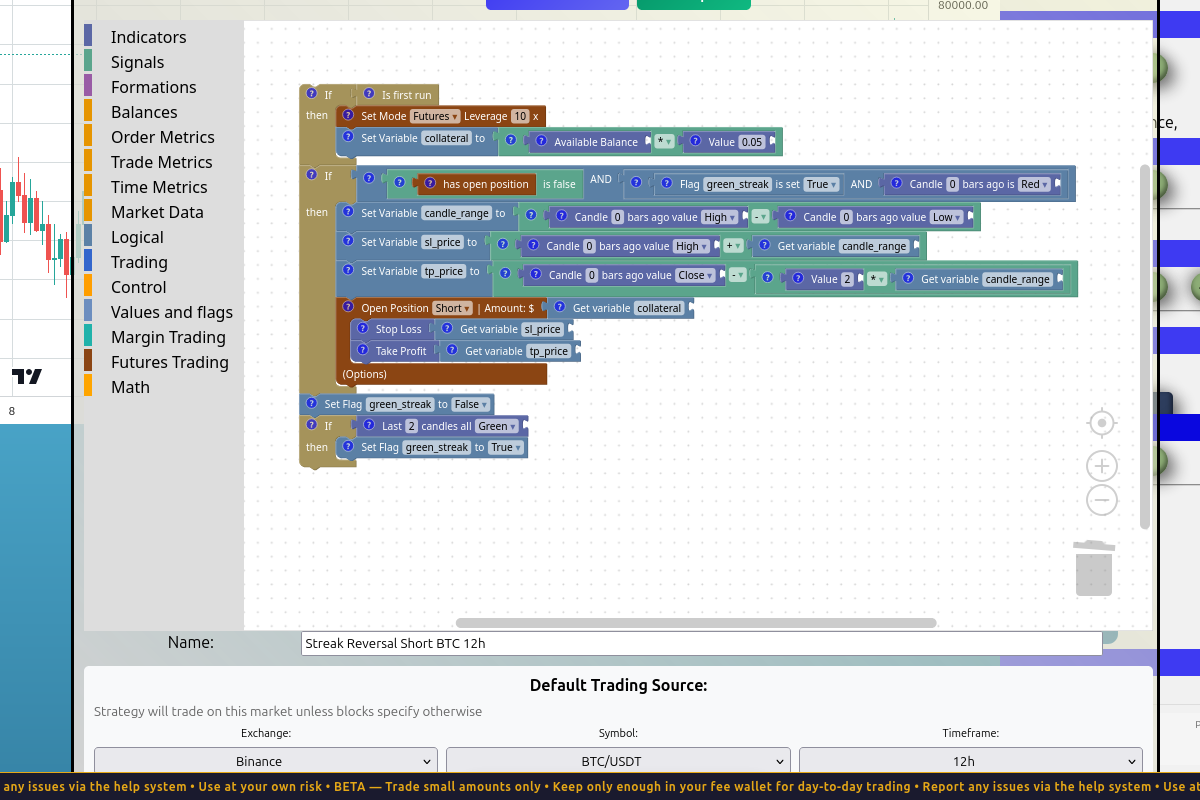Click the (Options) bar of Open Position
This screenshot has height=800, width=1200.
(441, 374)
